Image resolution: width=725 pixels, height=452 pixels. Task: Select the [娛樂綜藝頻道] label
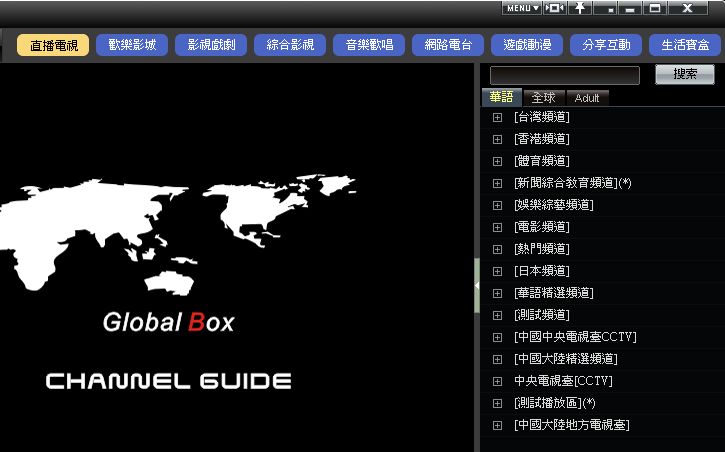tap(553, 205)
